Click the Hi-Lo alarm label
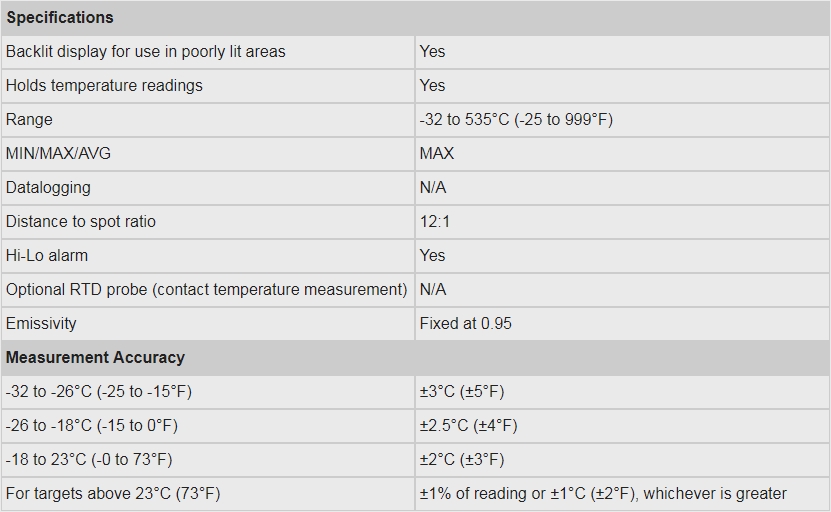 tap(47, 255)
